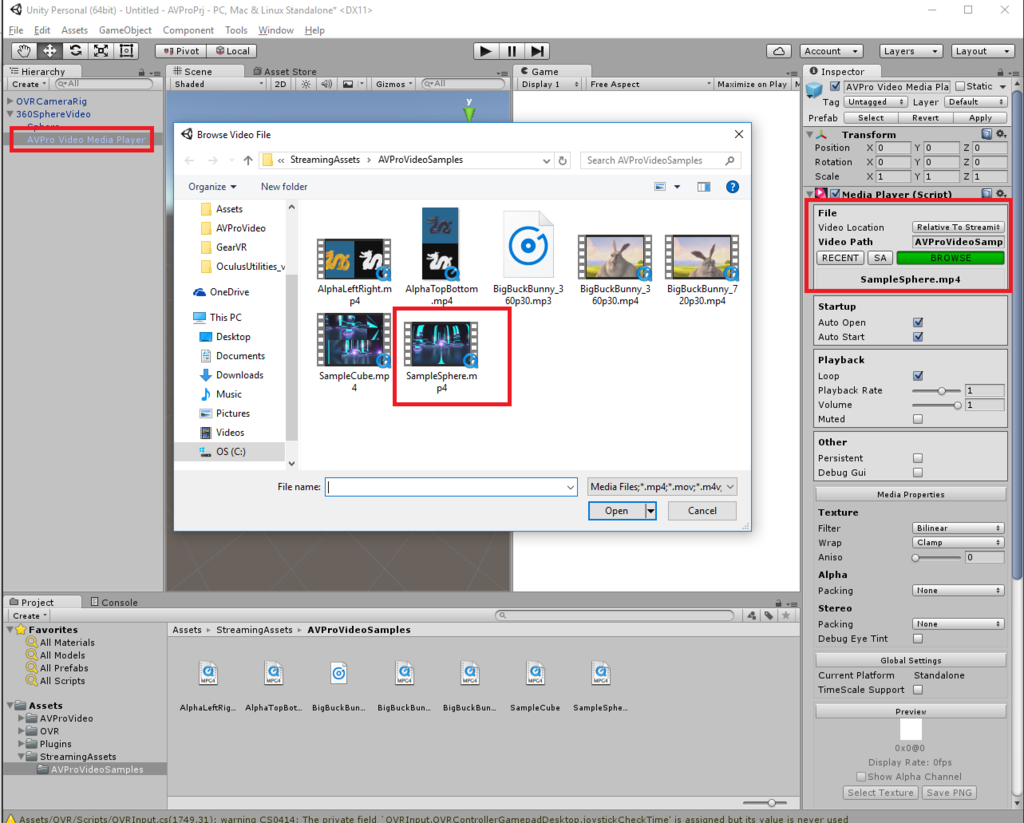This screenshot has height=823, width=1024.
Task: Toggle Auto Start checkbox
Action: pos(918,337)
